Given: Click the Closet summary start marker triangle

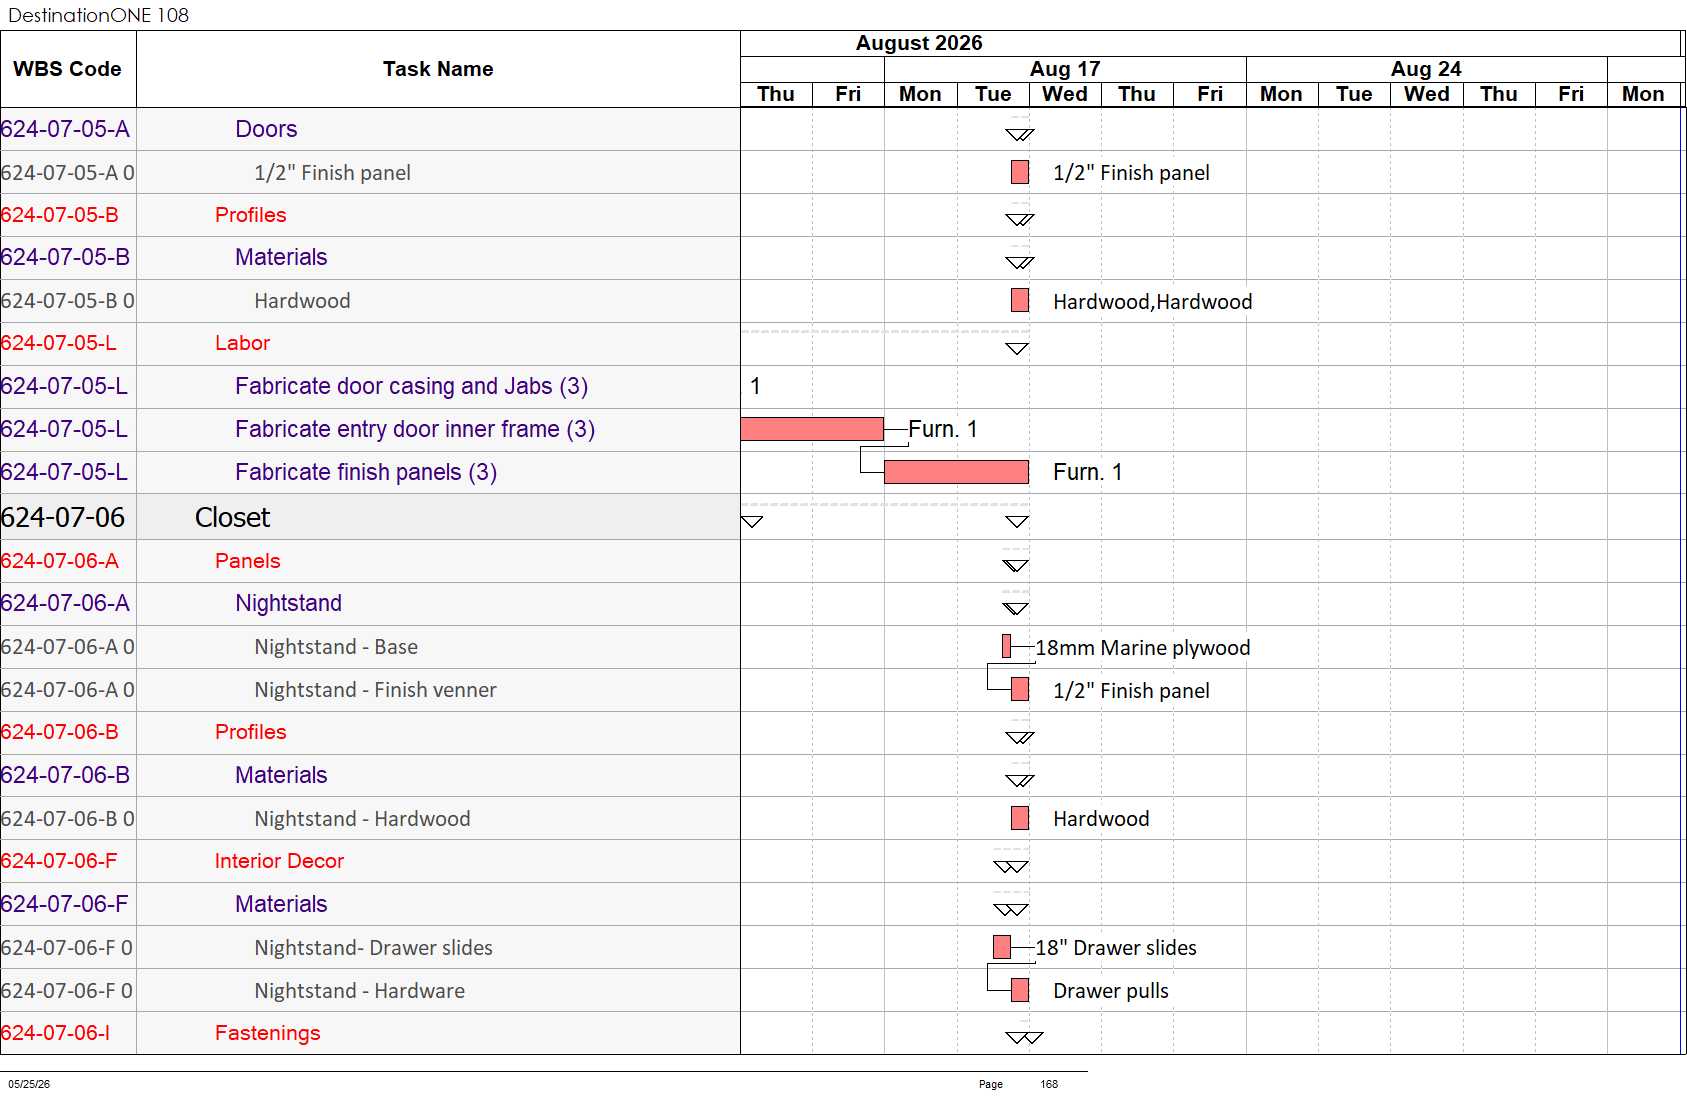Looking at the screenshot, I should [752, 521].
